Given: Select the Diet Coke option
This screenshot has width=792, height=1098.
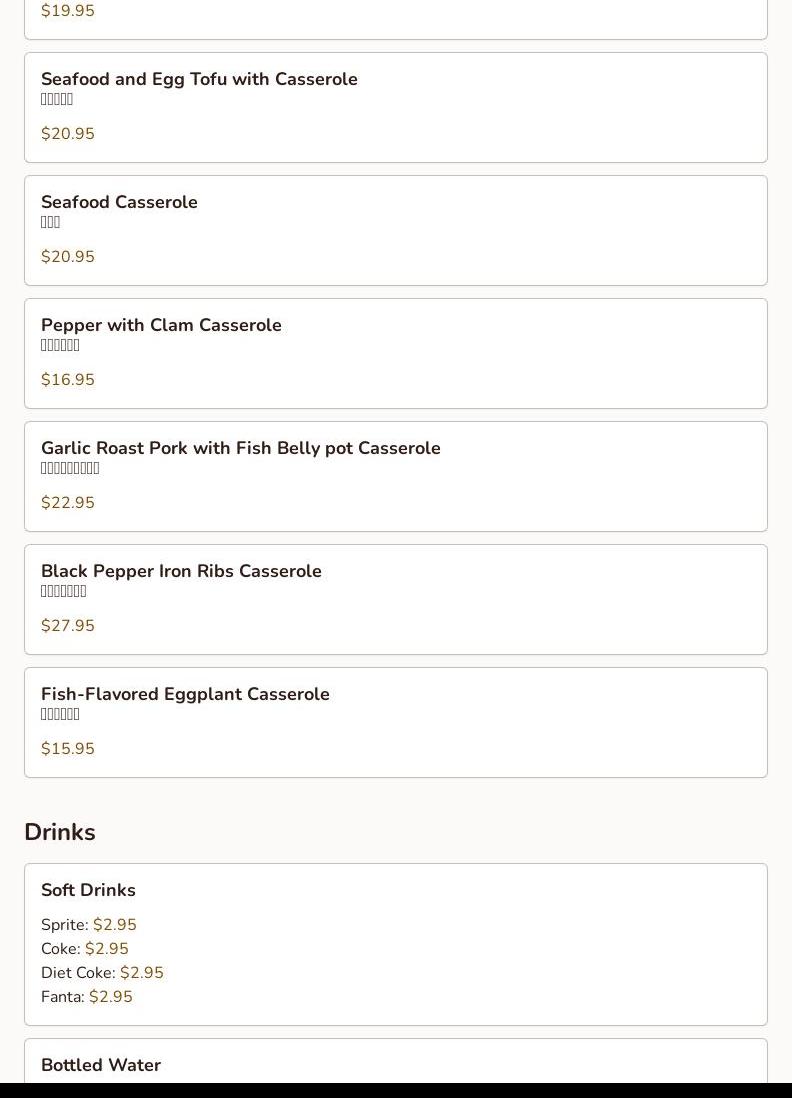Looking at the screenshot, I should coord(102,973).
